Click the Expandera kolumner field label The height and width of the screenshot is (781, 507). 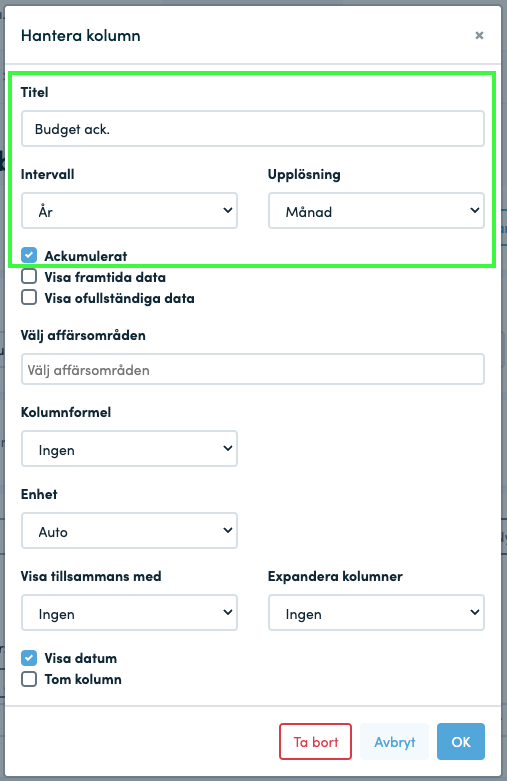click(x=335, y=576)
